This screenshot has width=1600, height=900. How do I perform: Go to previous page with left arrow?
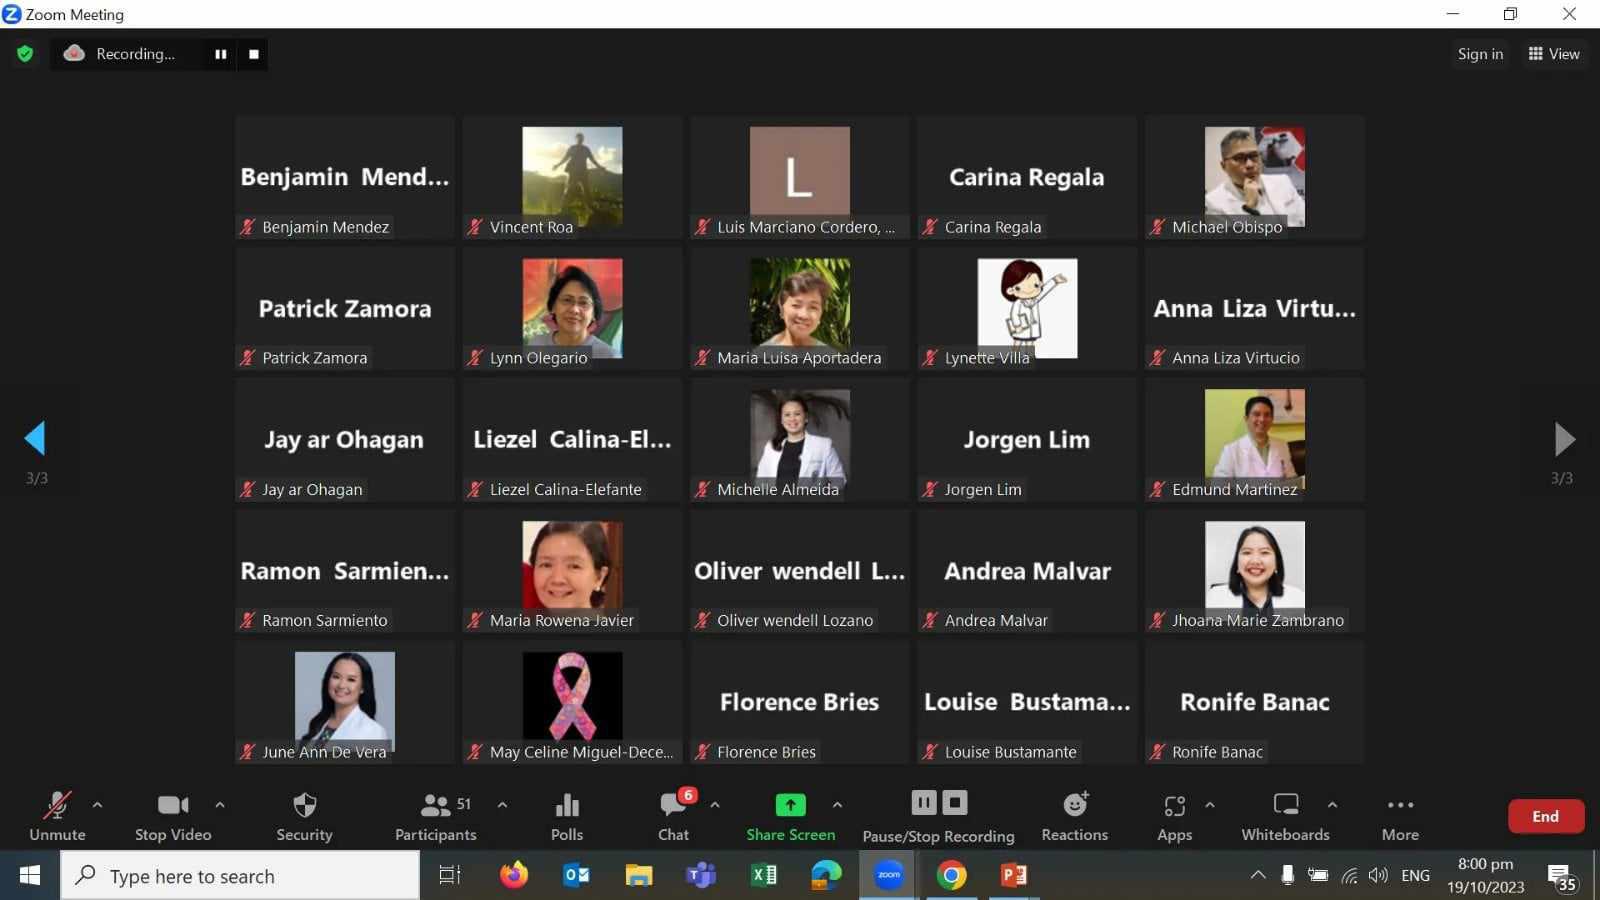[x=35, y=438]
